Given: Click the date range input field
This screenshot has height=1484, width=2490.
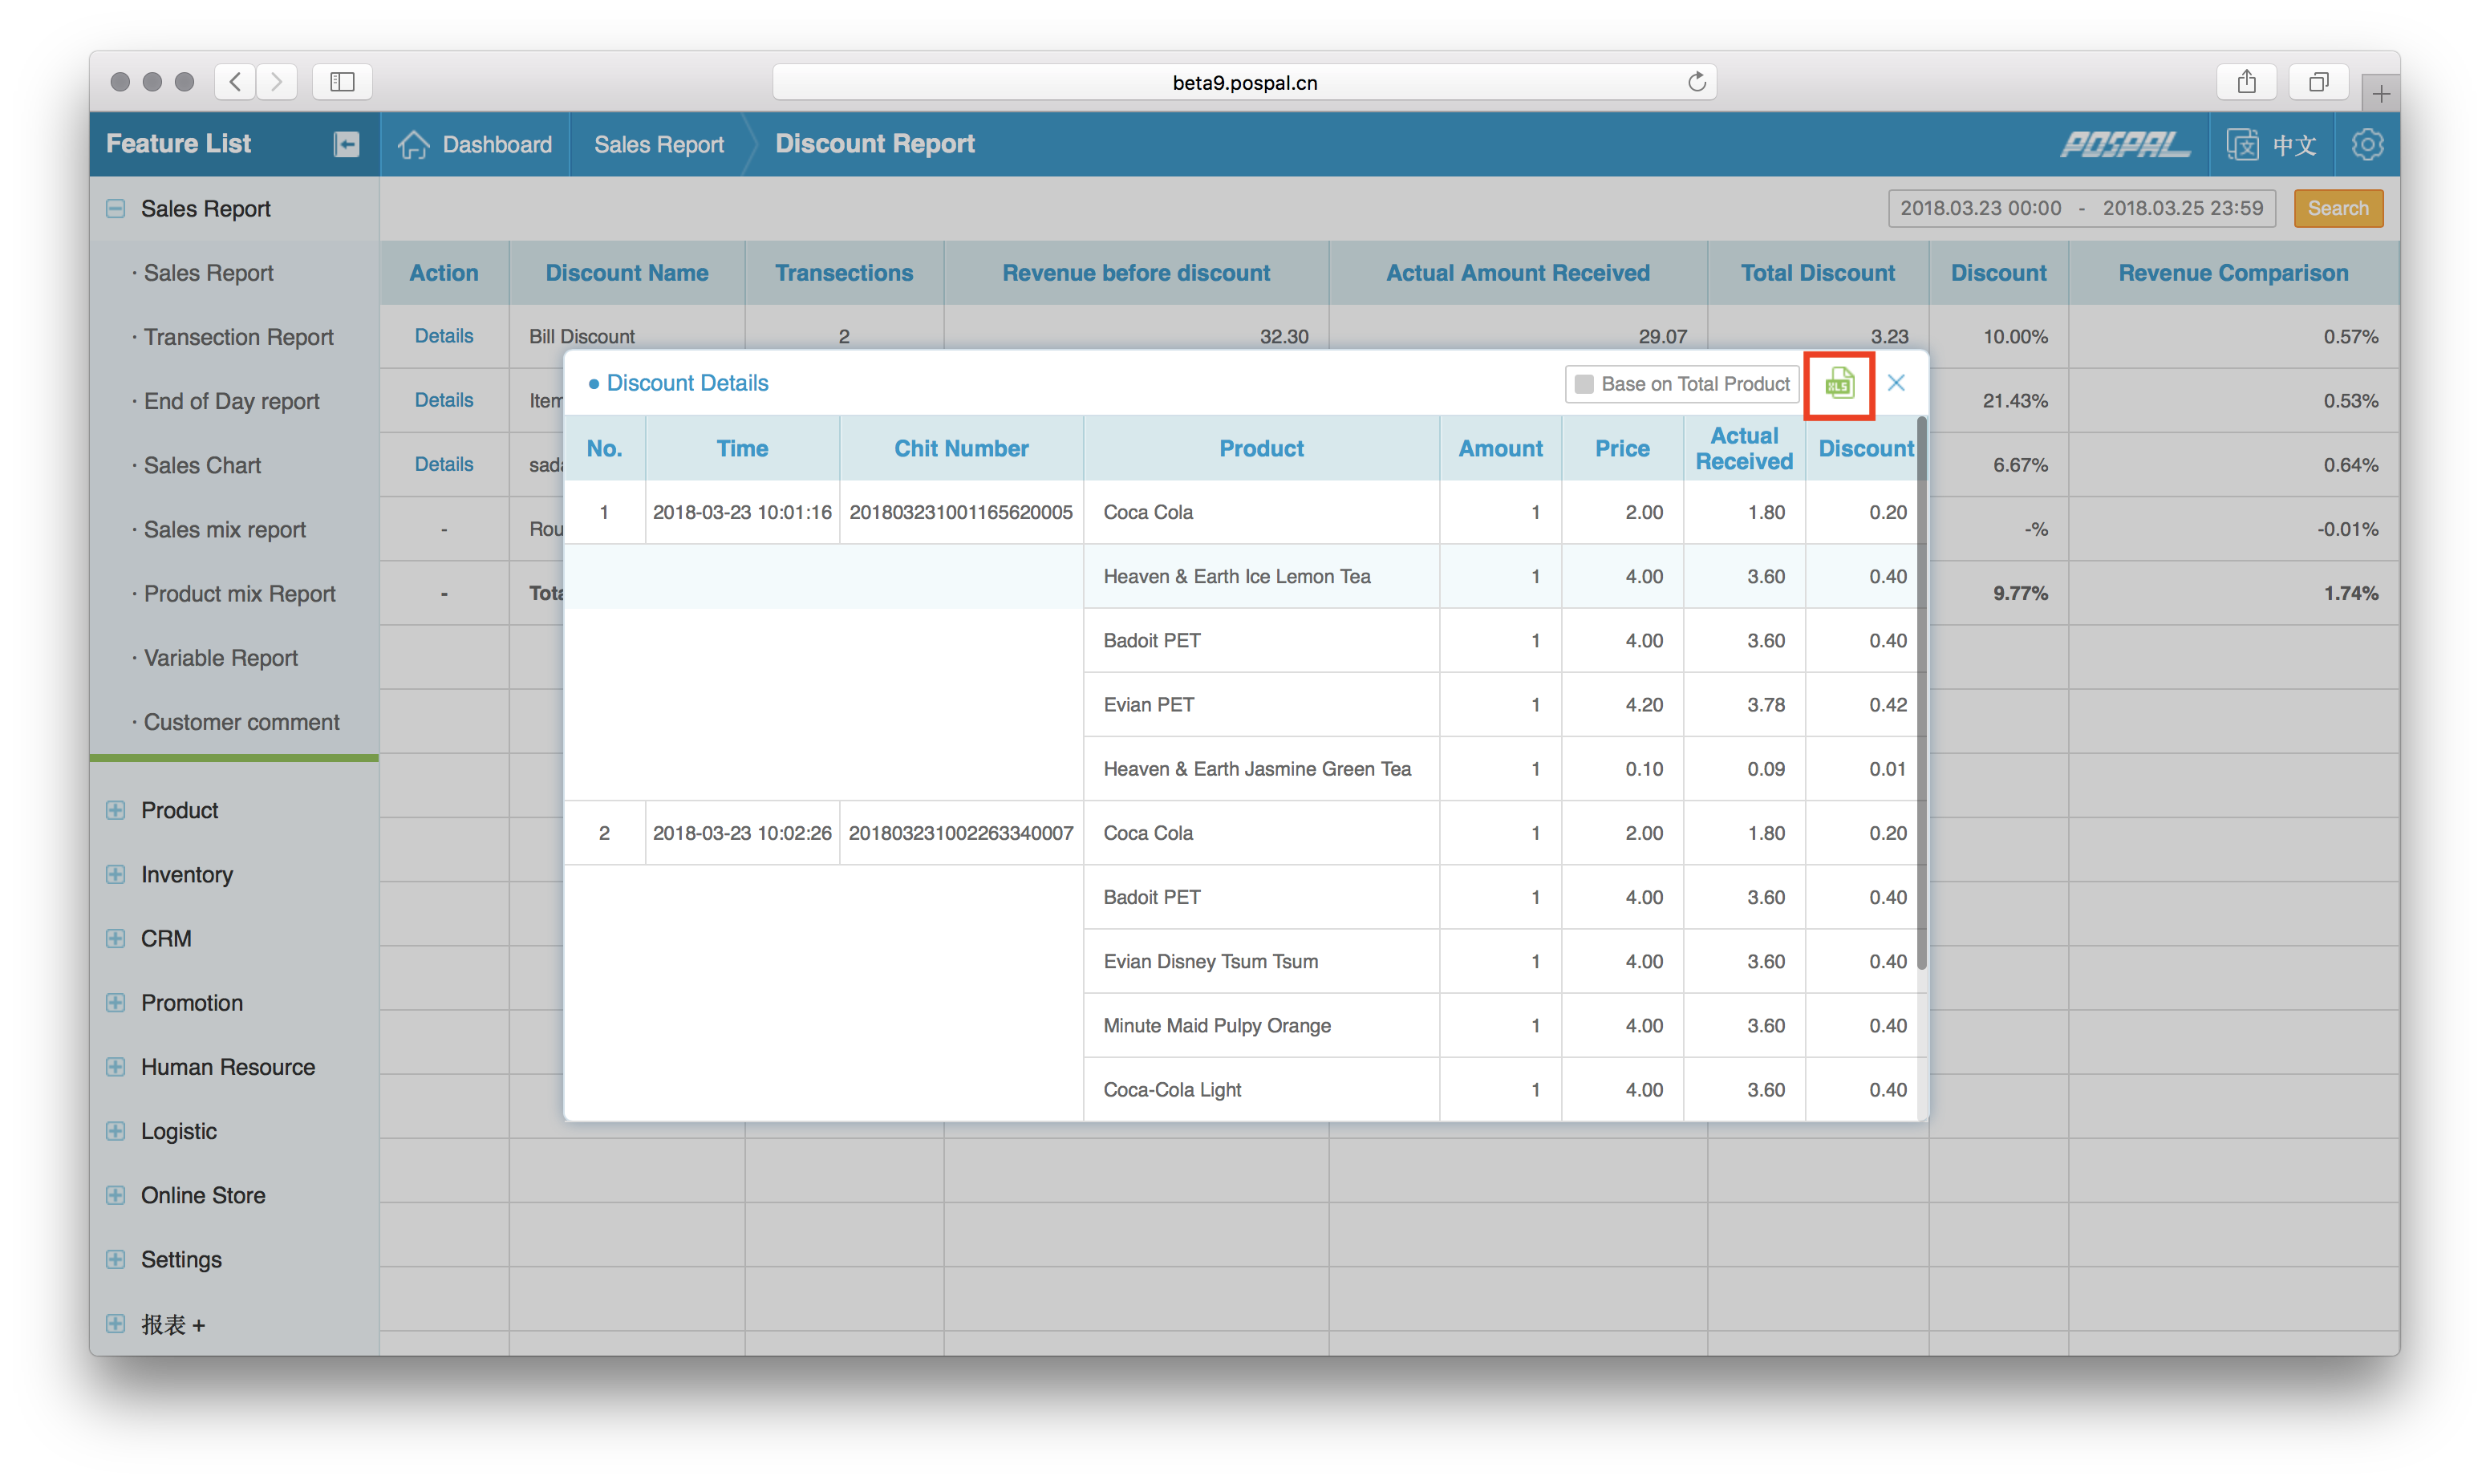Looking at the screenshot, I should (x=2081, y=209).
